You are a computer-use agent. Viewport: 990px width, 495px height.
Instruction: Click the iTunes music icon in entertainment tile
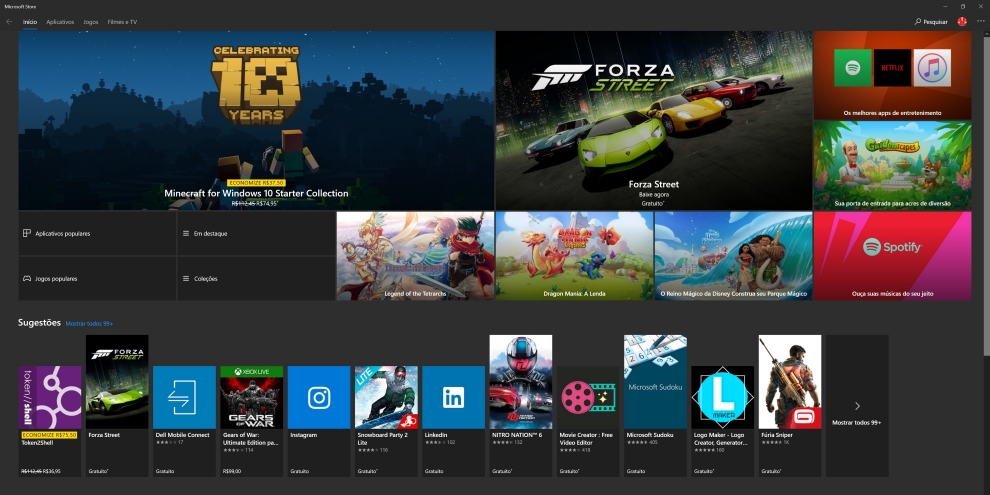[932, 68]
